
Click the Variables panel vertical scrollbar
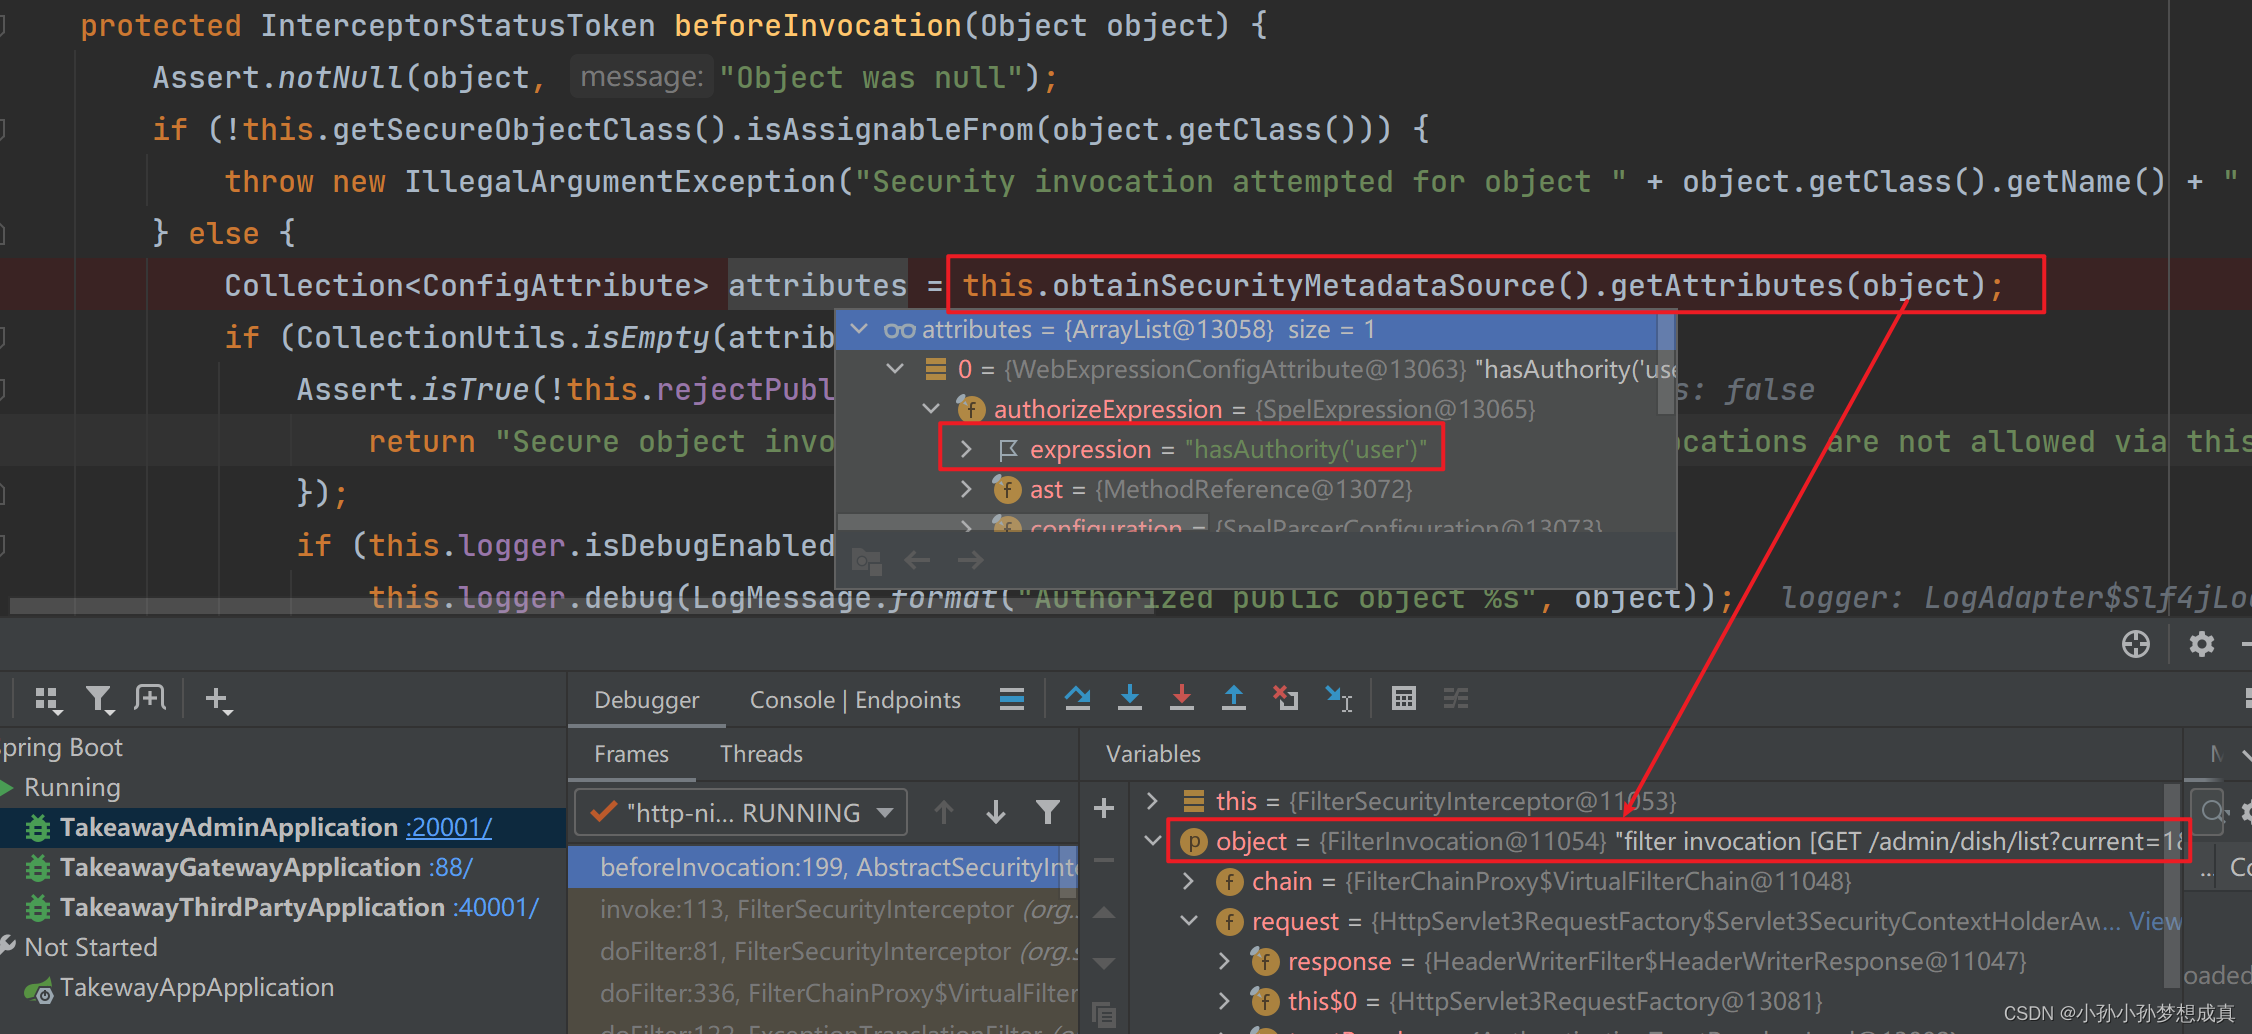pos(2171,885)
